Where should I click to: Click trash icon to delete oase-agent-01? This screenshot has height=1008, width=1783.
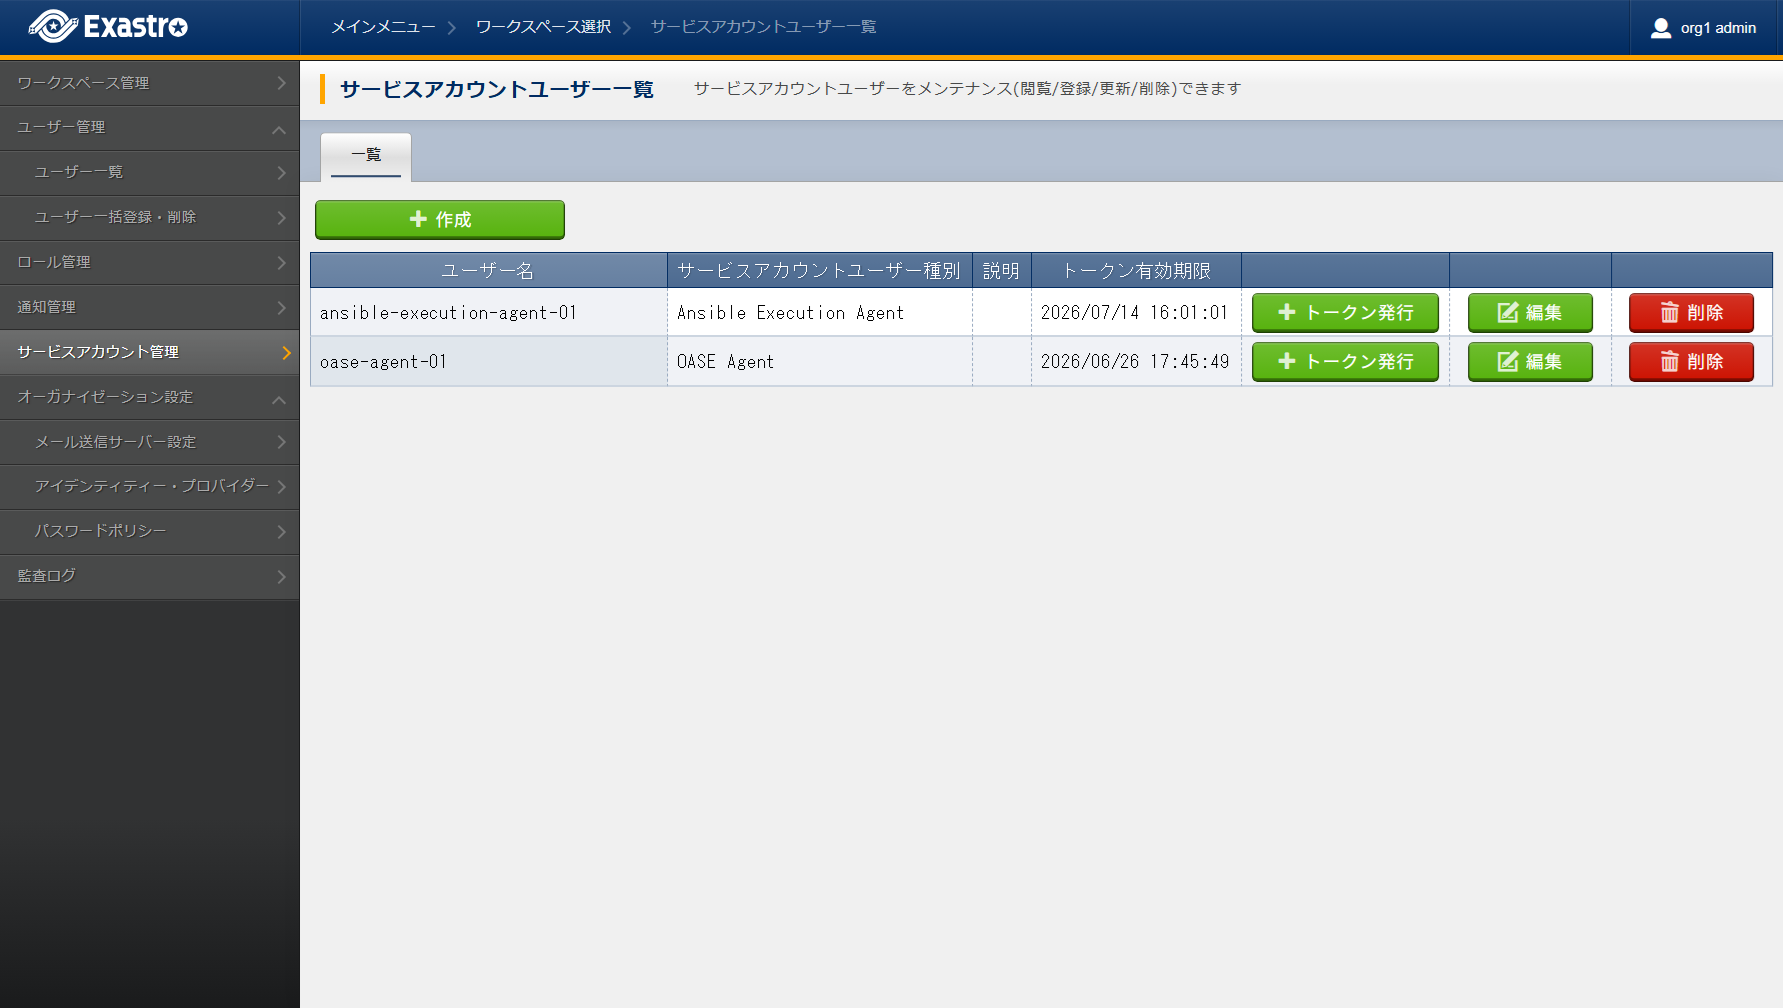[1669, 362]
